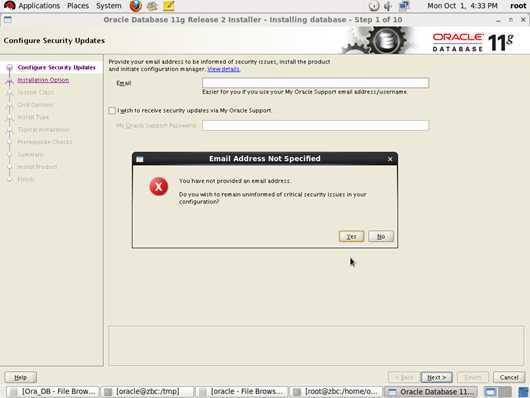The image size is (530, 398).
Task: Click the date and time display
Action: point(462,6)
